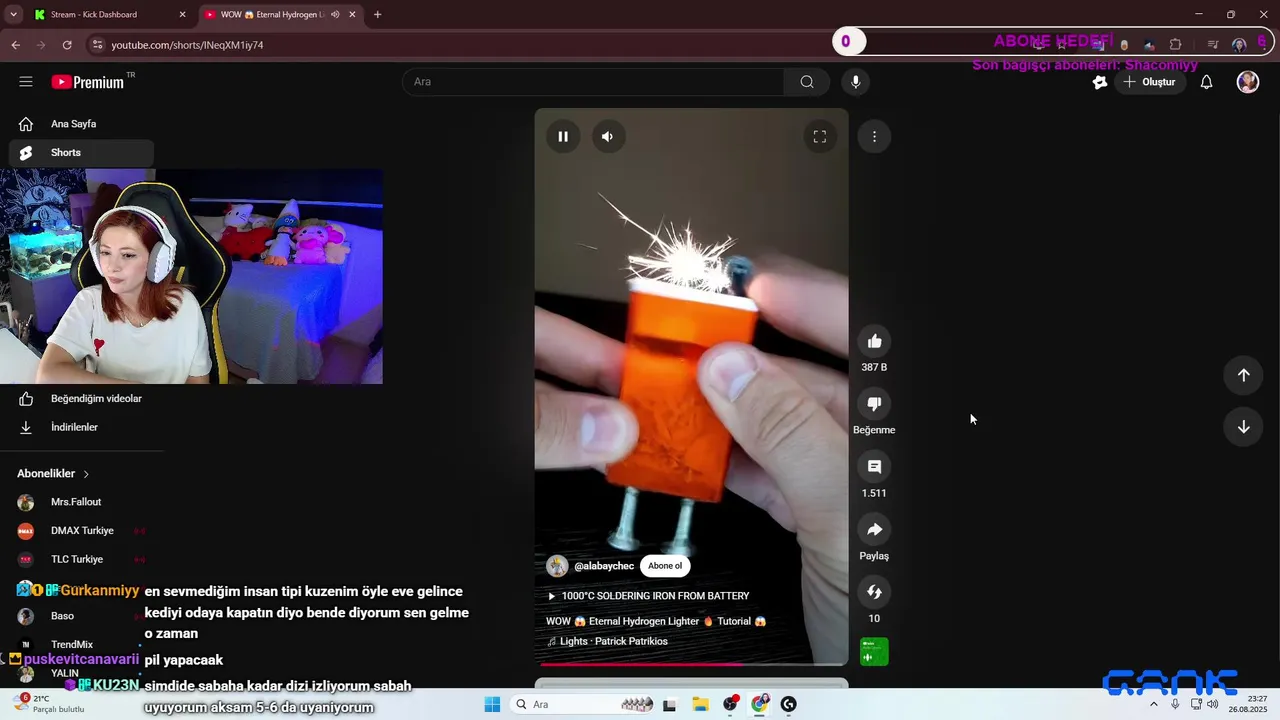Close the YouTube Shorts tab

[x=353, y=15]
